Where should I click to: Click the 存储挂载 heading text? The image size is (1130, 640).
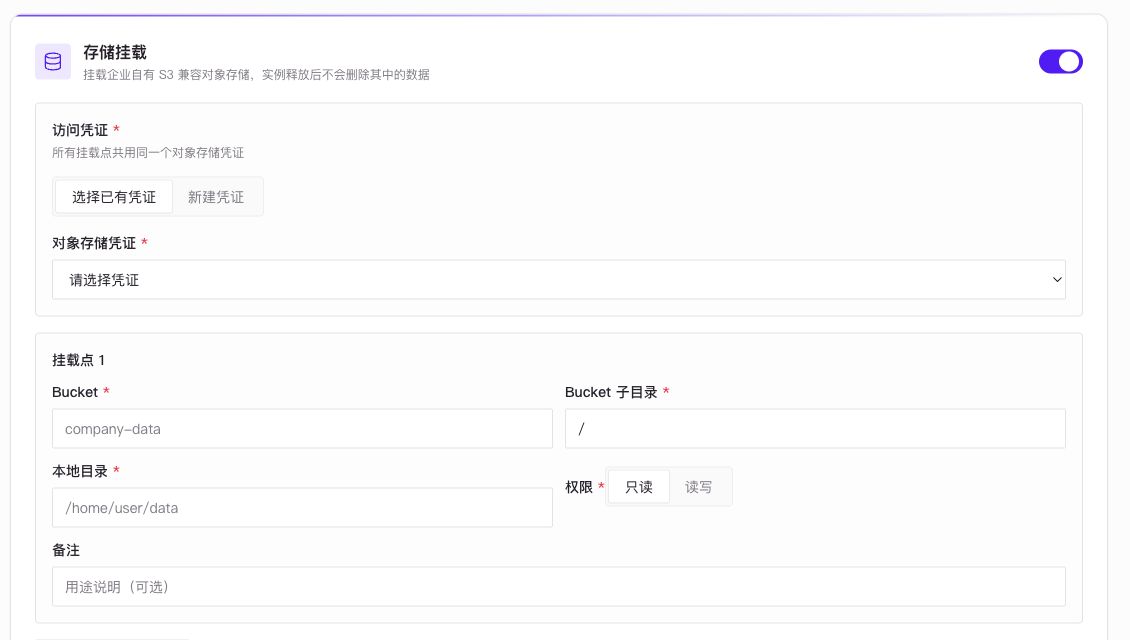pos(115,52)
